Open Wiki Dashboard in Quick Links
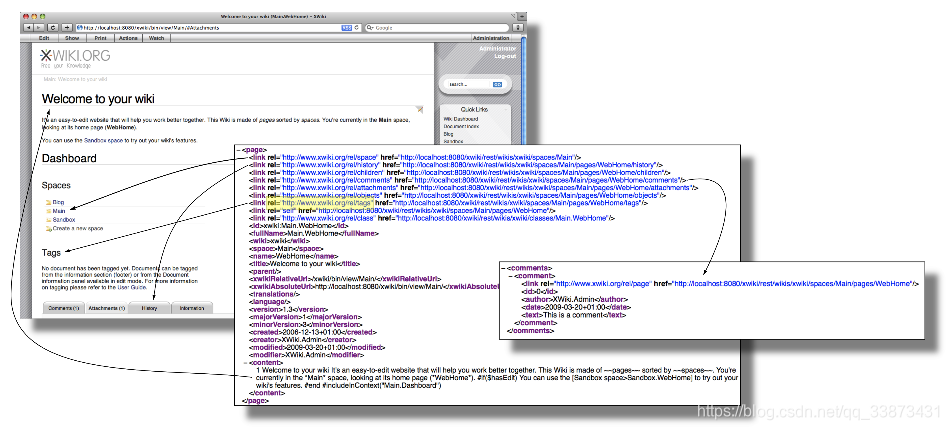The image size is (949, 430). (461, 120)
